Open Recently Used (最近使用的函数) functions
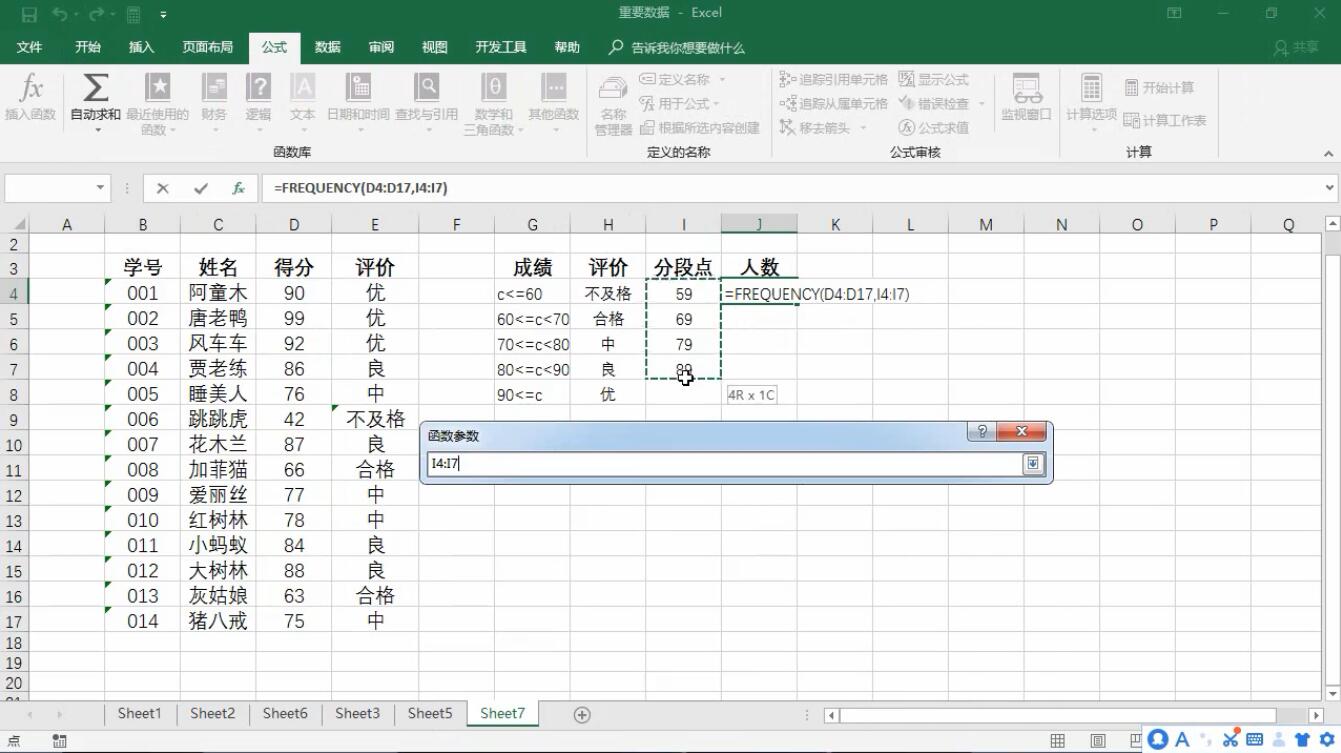This screenshot has height=753, width=1341. point(157,102)
